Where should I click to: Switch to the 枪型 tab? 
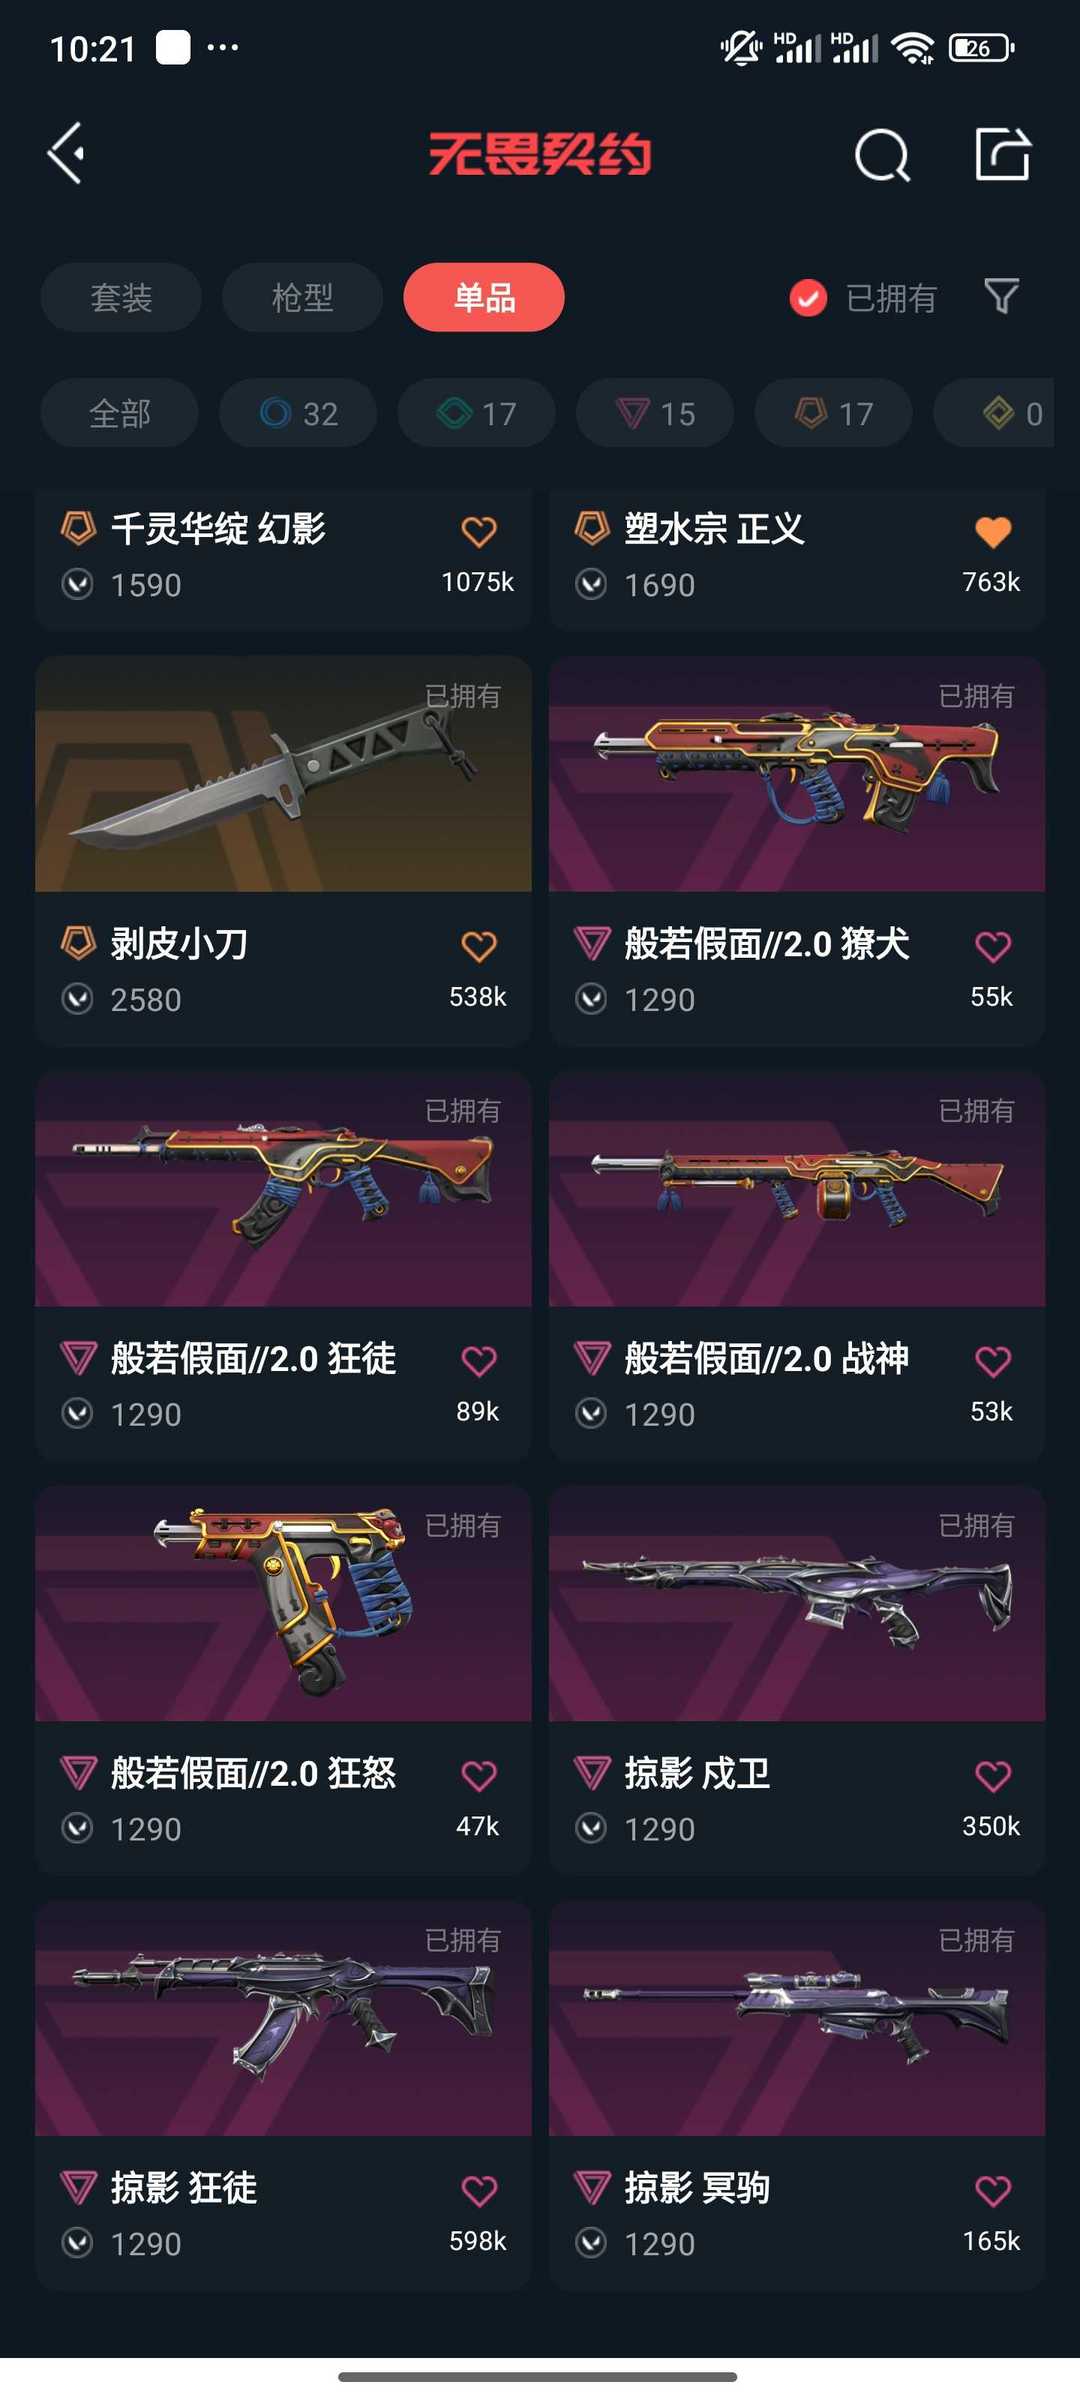point(302,297)
